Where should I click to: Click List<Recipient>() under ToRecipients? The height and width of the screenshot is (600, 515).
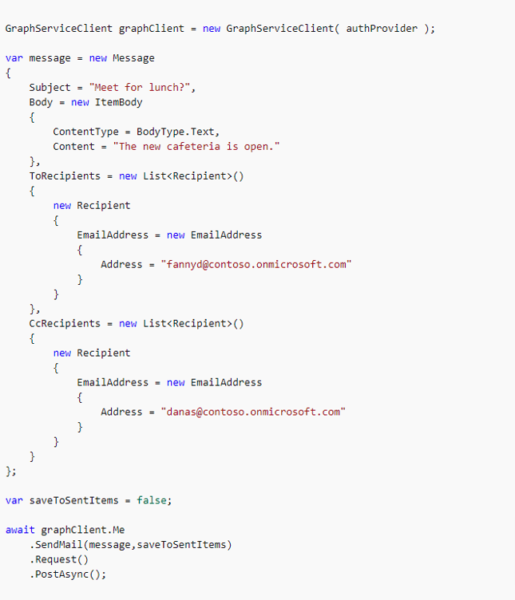(x=193, y=176)
